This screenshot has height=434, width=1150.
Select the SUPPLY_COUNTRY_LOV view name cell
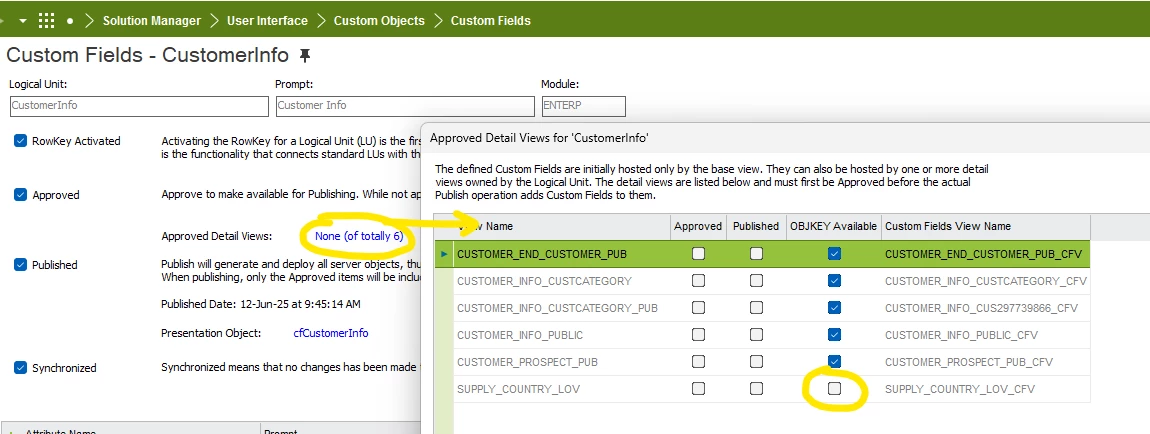[562, 389]
